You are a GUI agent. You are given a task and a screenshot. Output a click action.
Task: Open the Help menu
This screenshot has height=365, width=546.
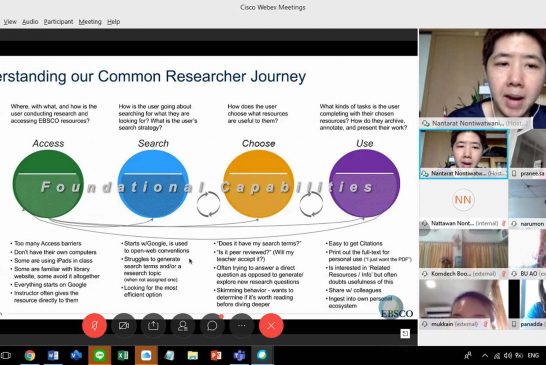point(113,22)
